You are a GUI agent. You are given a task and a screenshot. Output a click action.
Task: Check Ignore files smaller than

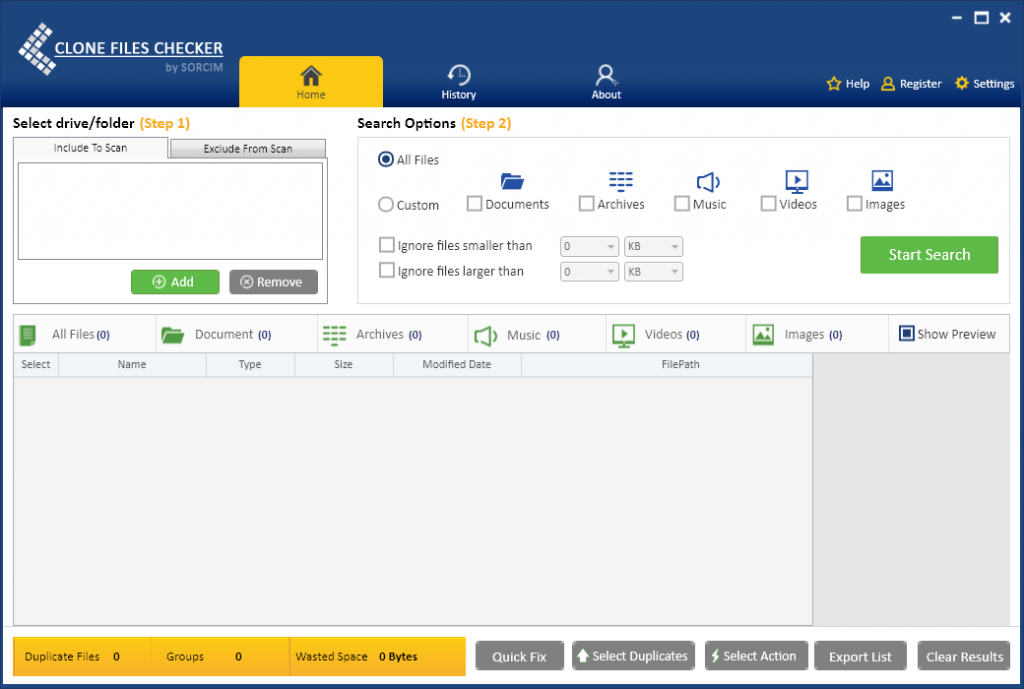(387, 244)
